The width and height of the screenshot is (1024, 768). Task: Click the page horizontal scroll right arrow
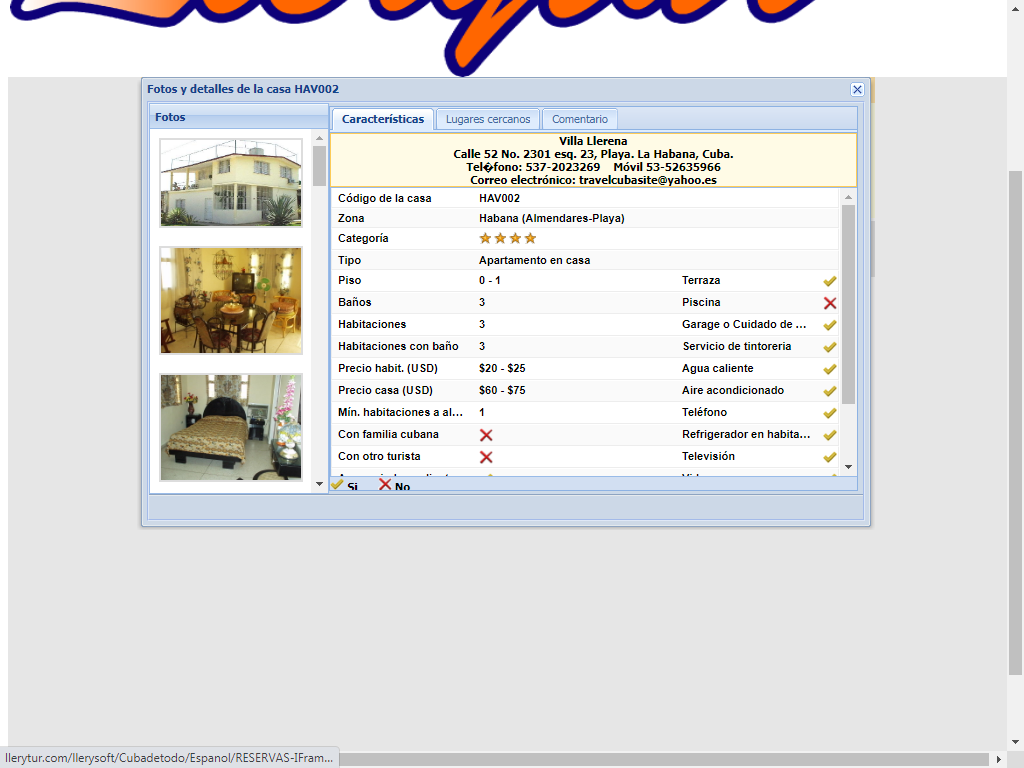999,760
